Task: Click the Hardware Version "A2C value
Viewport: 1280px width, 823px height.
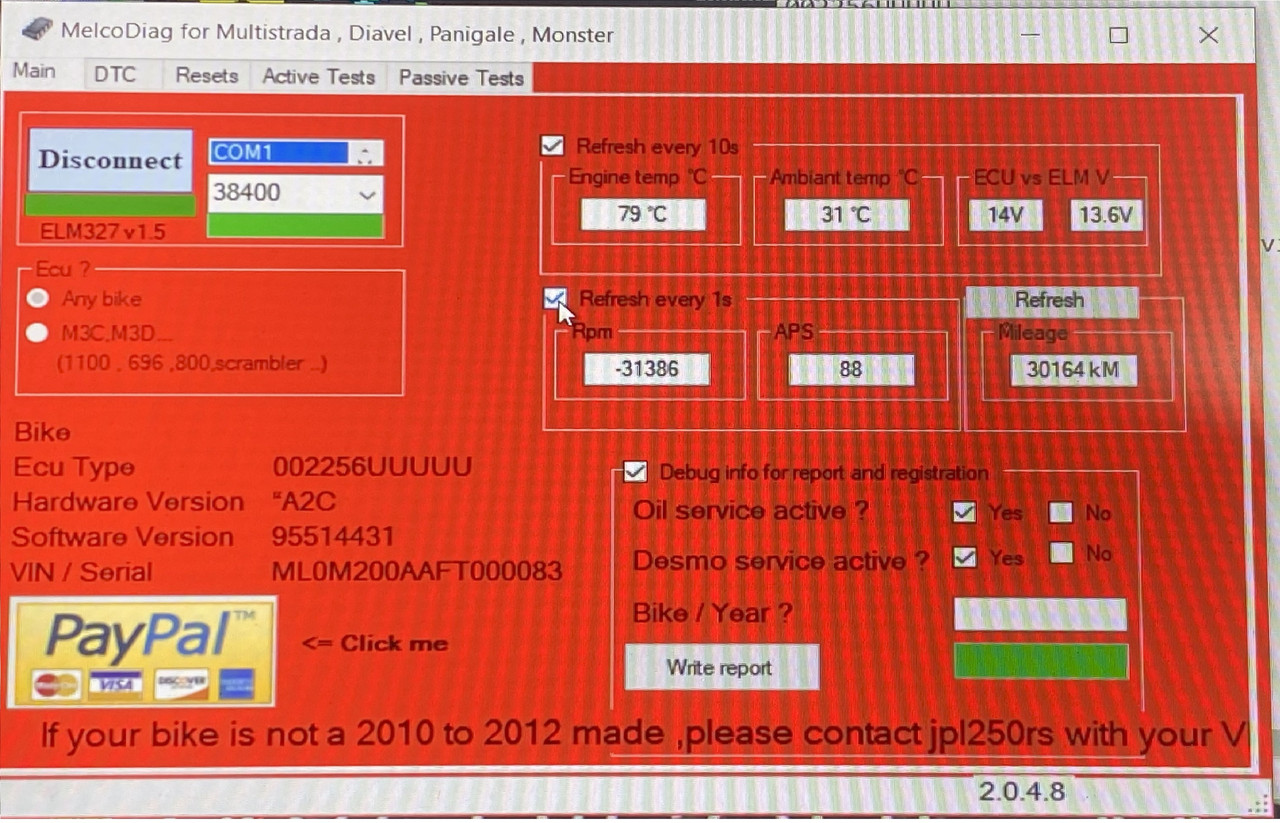Action: coord(303,502)
